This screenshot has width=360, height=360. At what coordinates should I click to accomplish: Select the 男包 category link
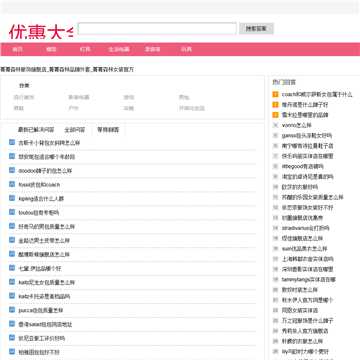(x=184, y=98)
